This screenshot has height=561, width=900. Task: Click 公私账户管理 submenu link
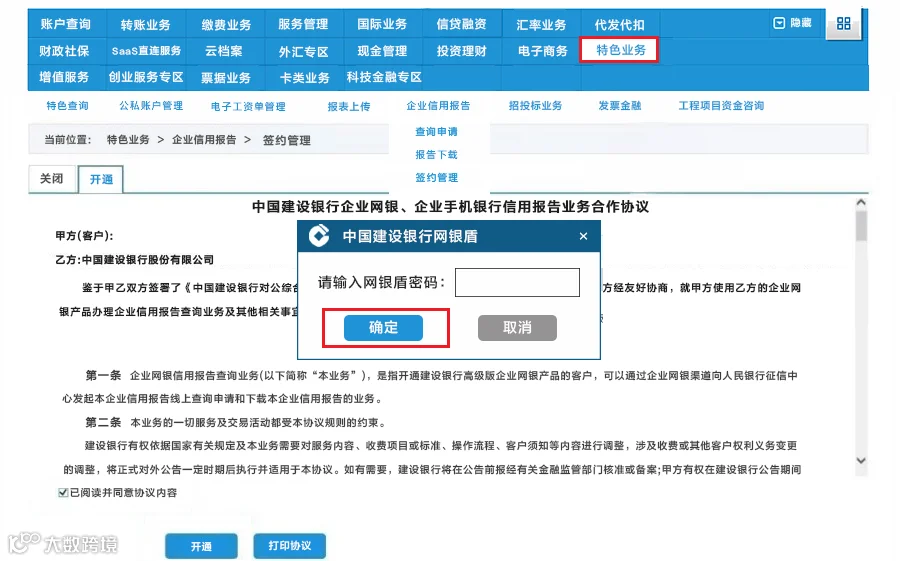tap(151, 106)
